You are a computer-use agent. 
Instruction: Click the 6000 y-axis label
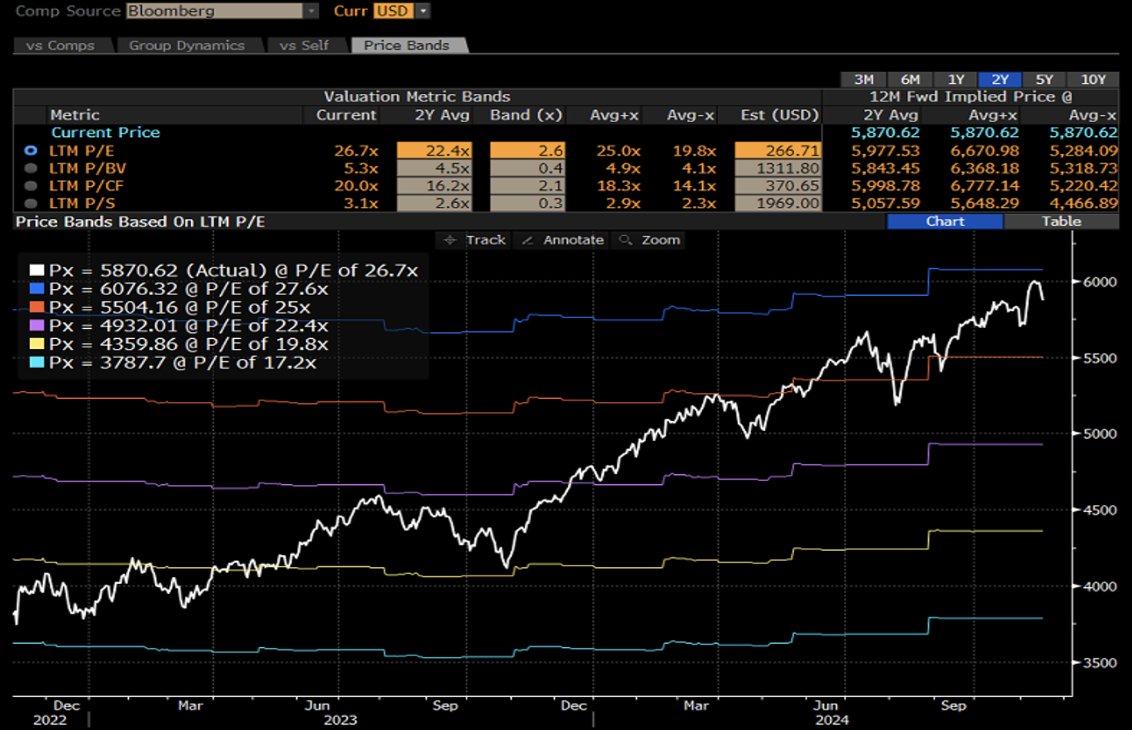tap(1100, 282)
